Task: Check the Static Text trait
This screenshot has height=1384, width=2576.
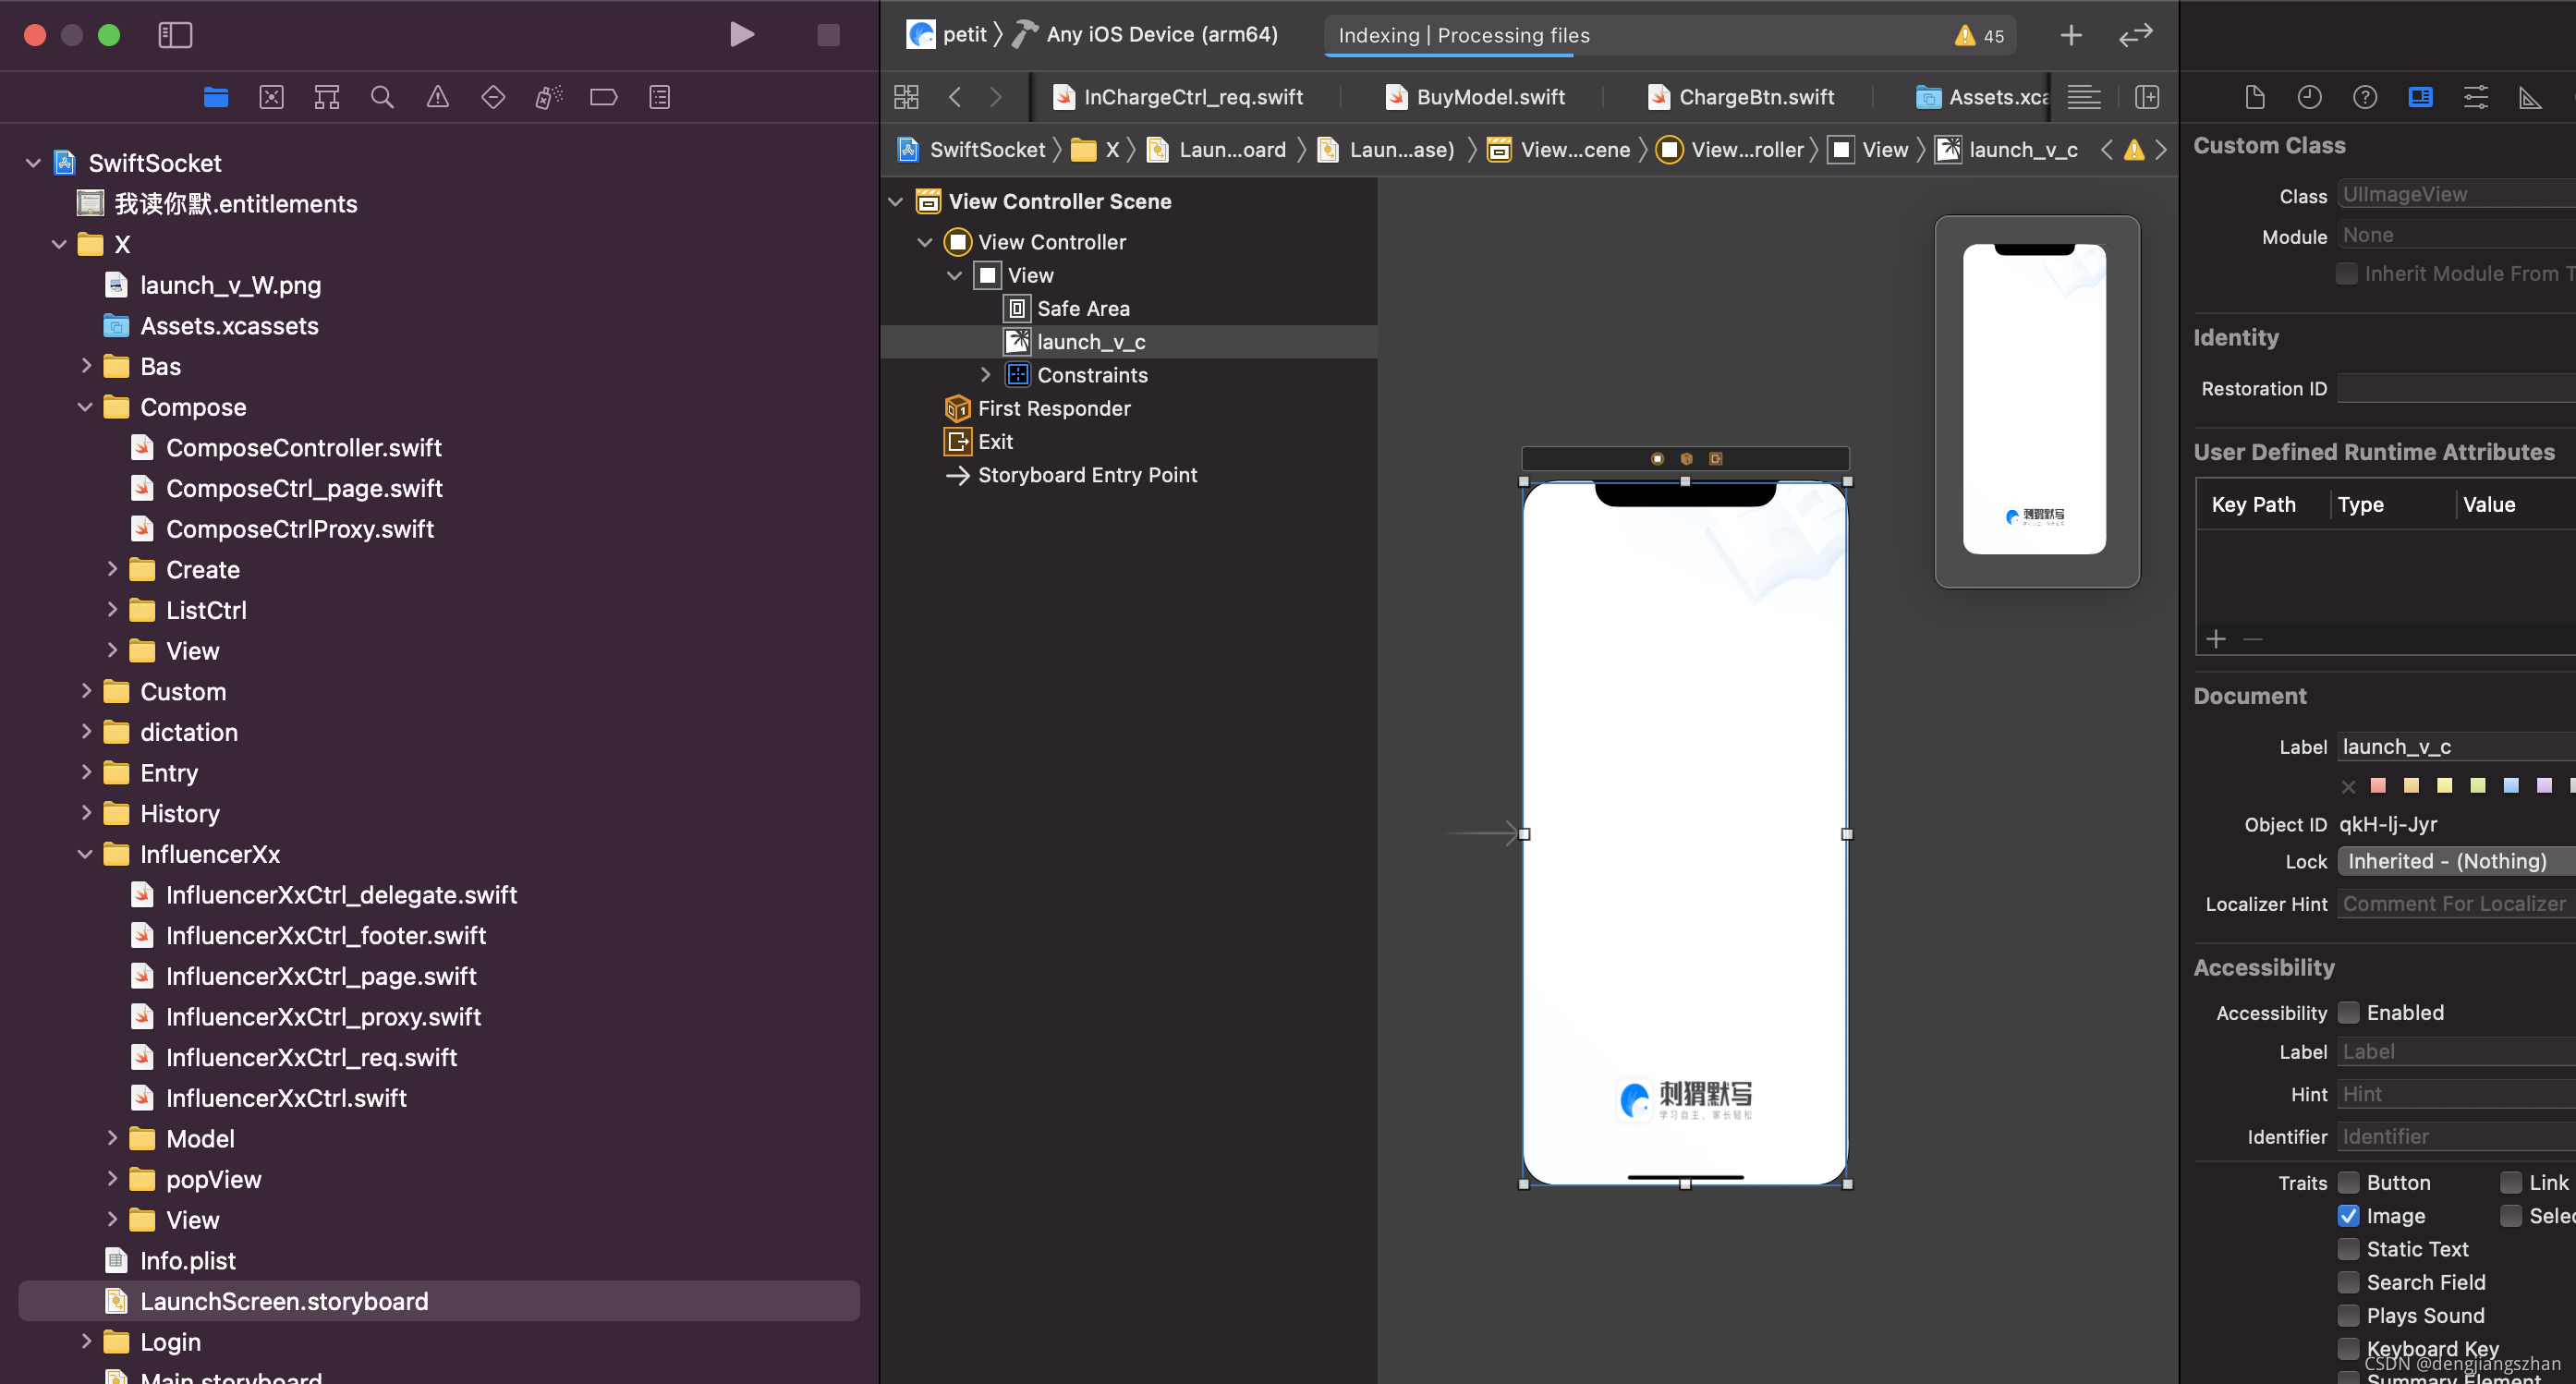Action: click(x=2348, y=1248)
